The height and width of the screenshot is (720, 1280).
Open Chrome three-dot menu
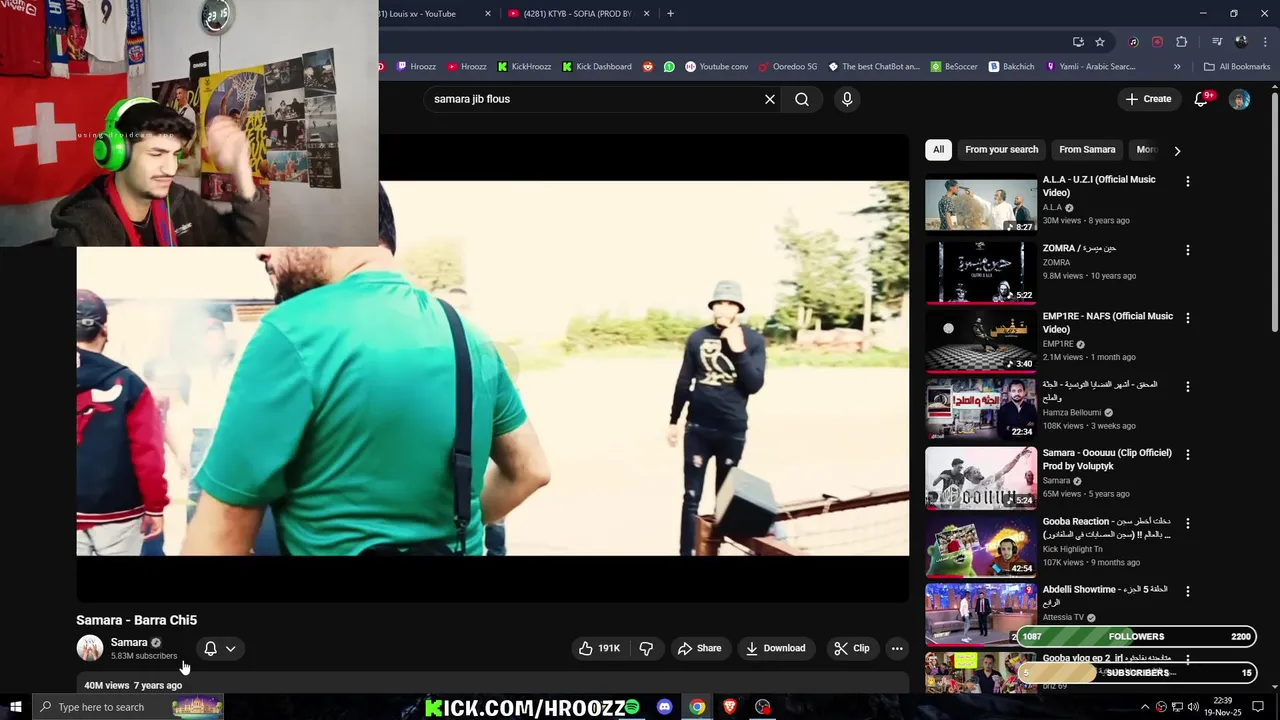point(1265,42)
